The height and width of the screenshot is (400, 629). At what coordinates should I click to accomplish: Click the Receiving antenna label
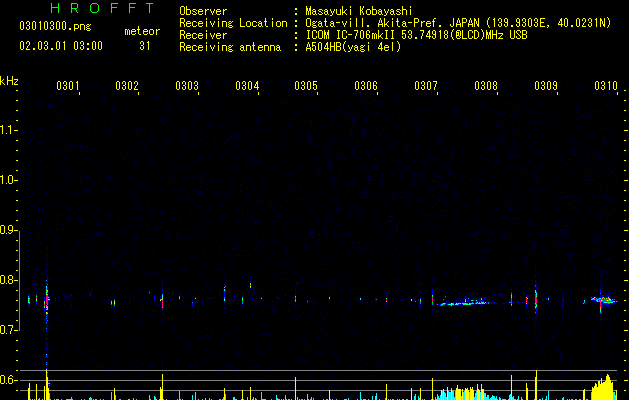pyautogui.click(x=230, y=47)
